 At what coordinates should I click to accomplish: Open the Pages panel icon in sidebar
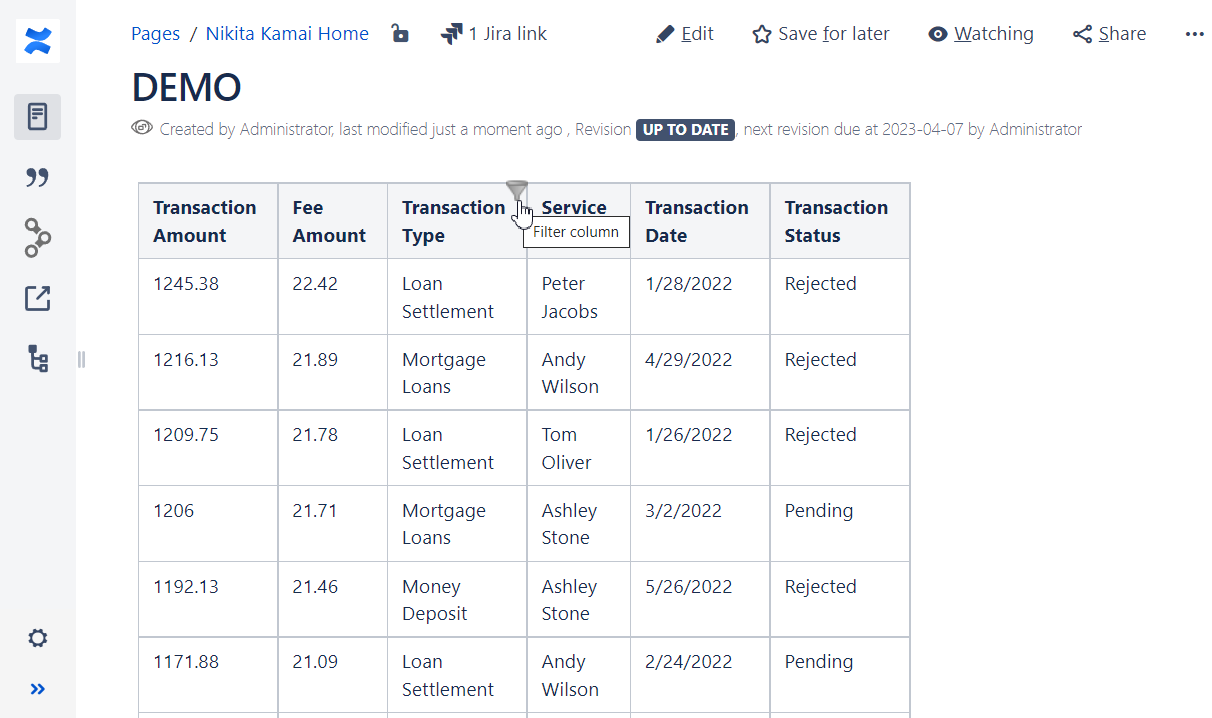point(37,116)
